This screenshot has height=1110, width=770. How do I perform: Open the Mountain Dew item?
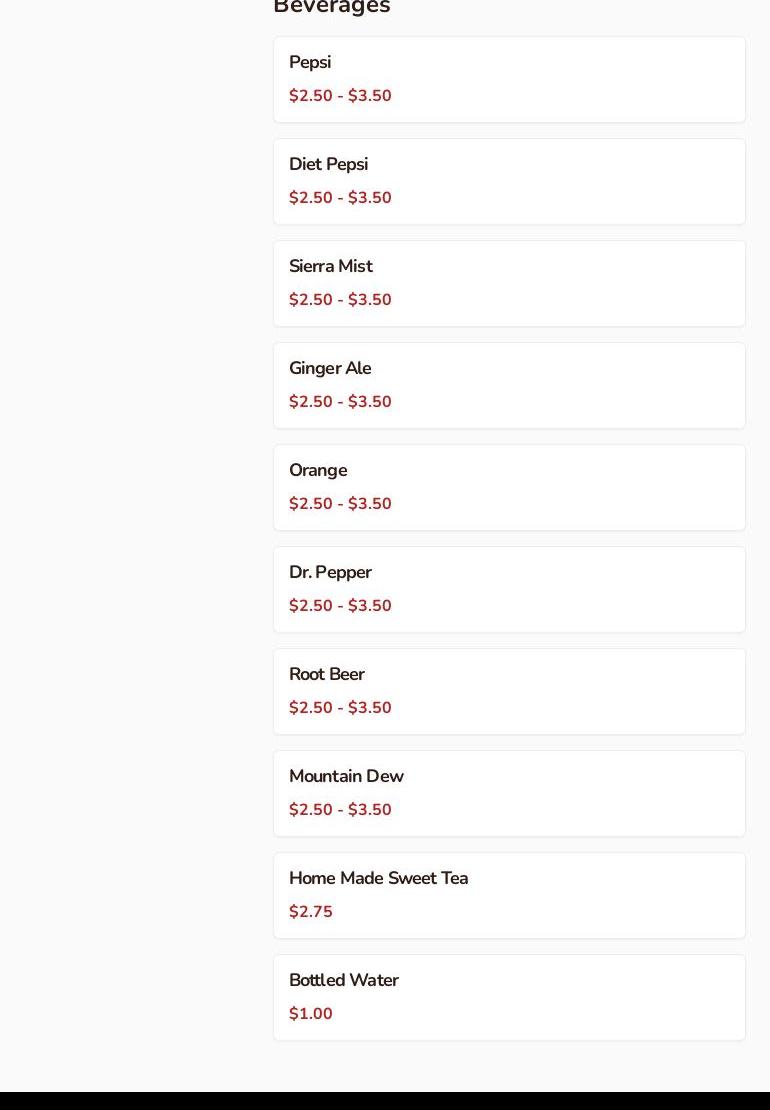(346, 776)
